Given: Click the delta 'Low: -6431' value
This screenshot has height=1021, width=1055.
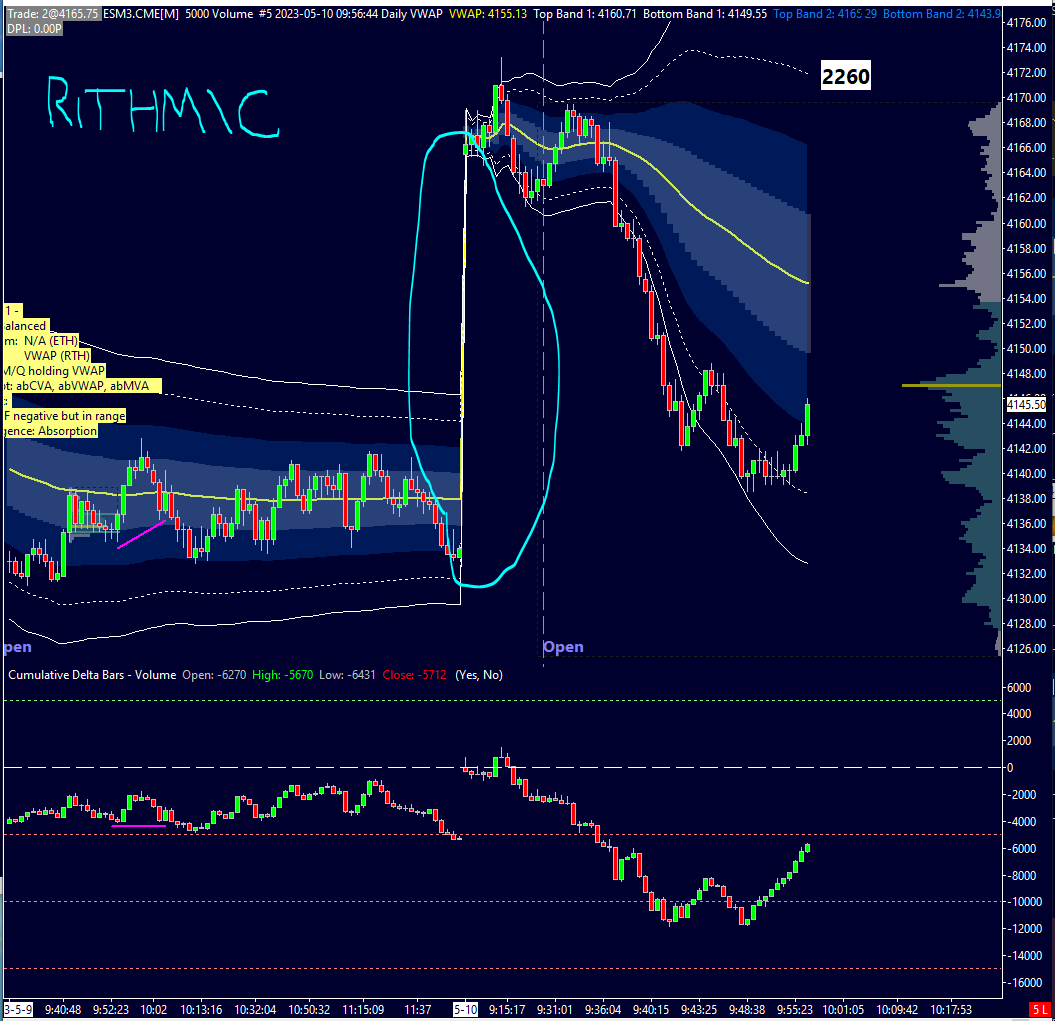Looking at the screenshot, I should (347, 674).
